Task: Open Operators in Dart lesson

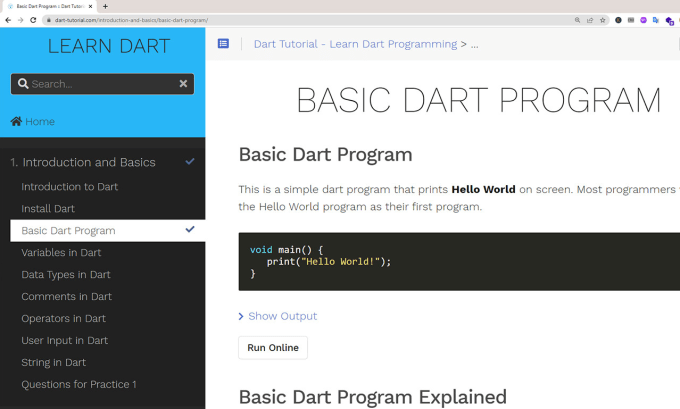Action: point(63,318)
